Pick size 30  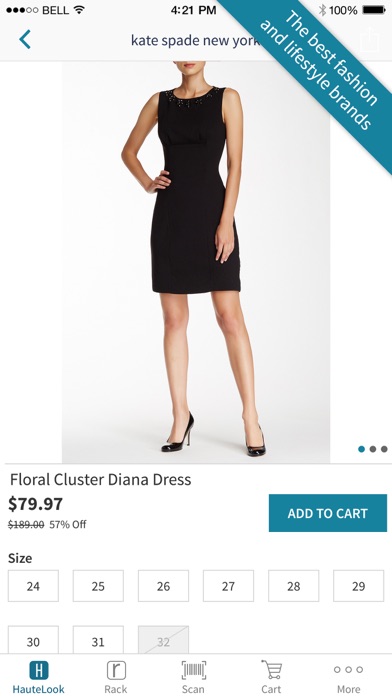pos(33,640)
